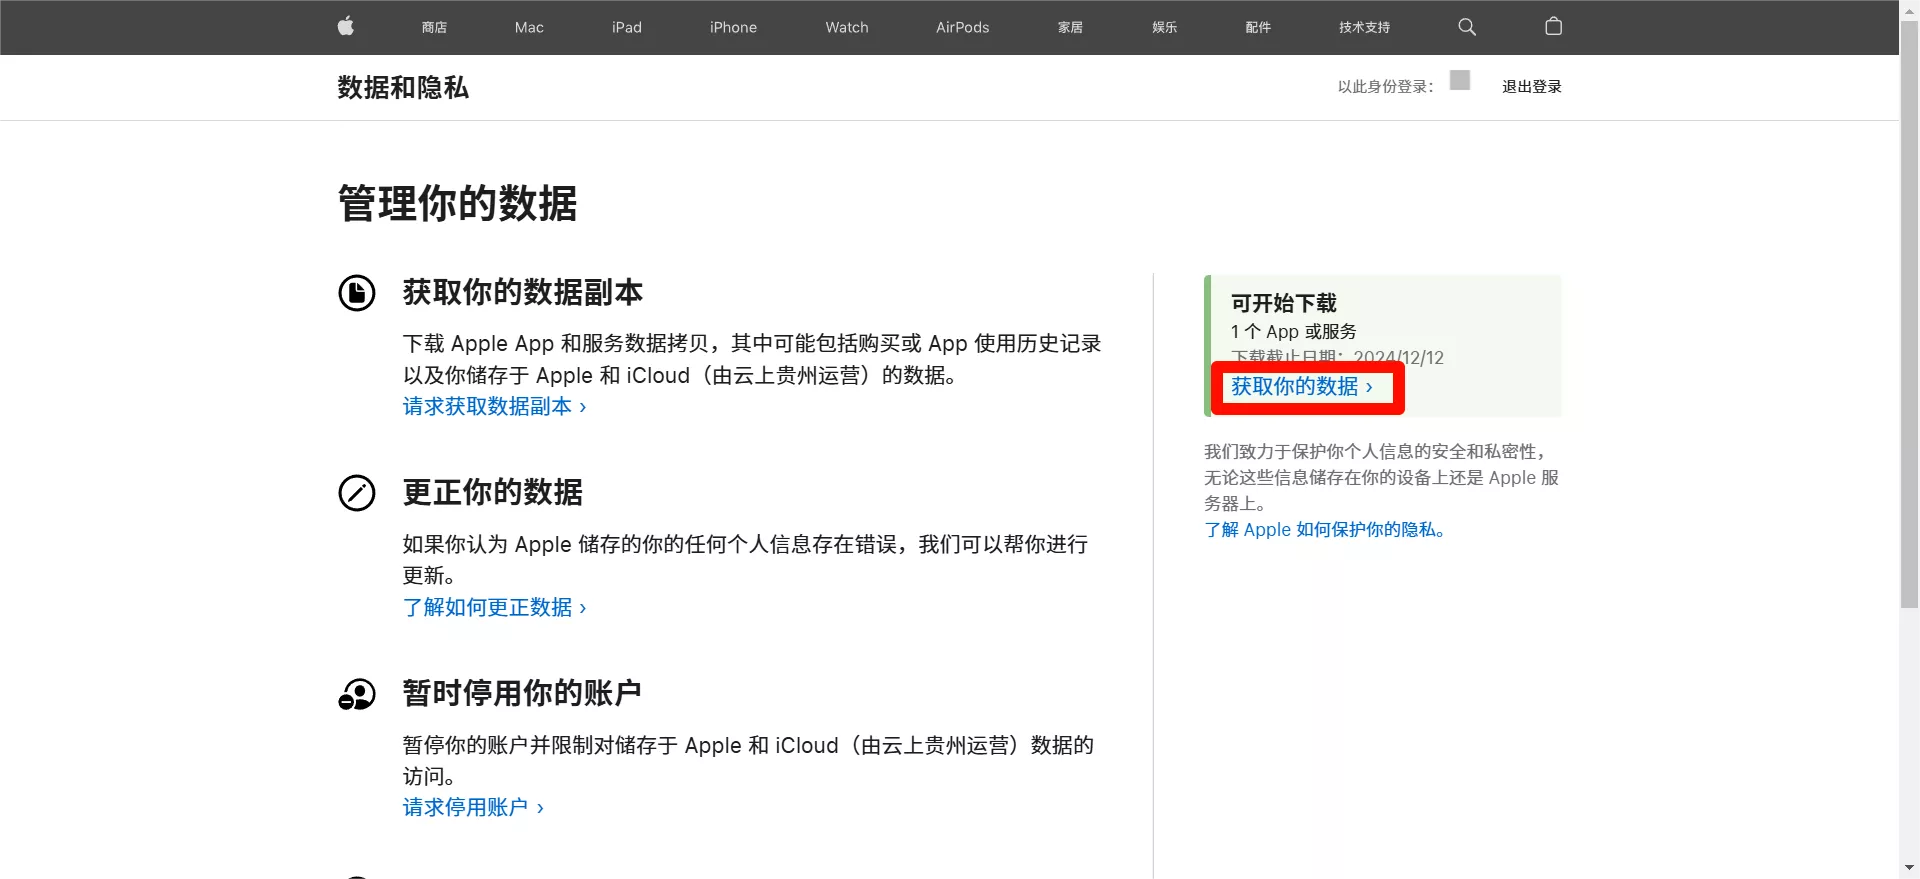Open the 商店 menu item
The width and height of the screenshot is (1920, 879).
pos(434,27)
